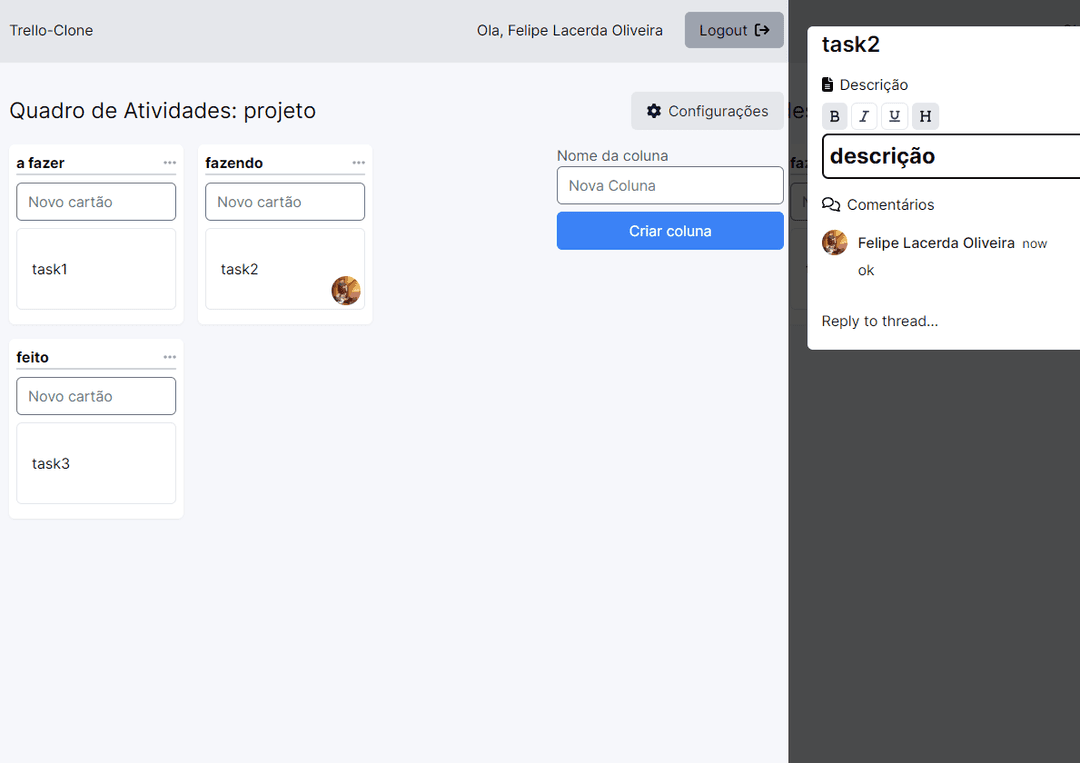Open options menu for 'fazendo' column

pos(359,163)
